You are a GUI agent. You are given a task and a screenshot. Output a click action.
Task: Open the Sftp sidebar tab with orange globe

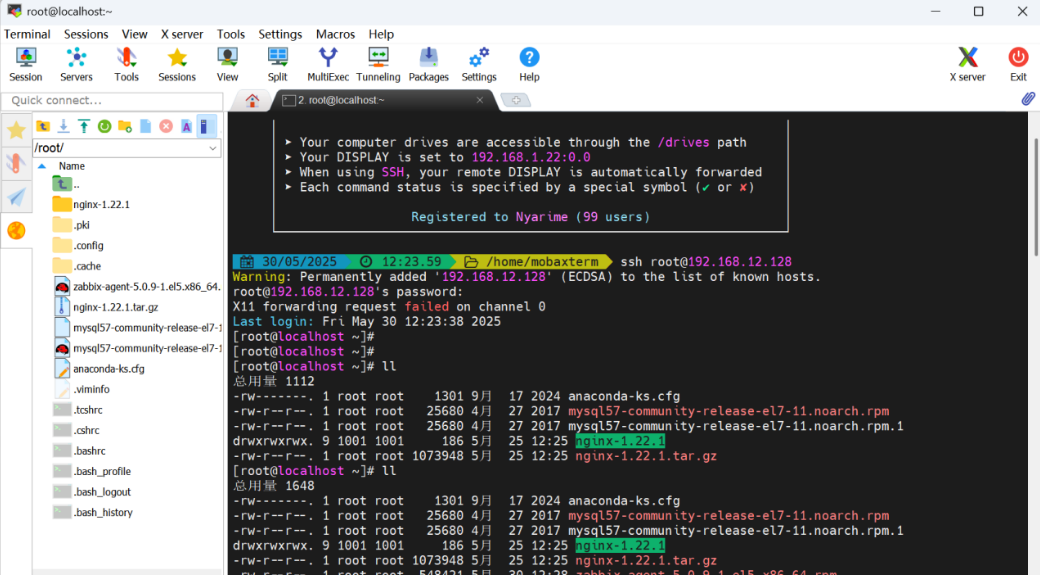(x=16, y=231)
